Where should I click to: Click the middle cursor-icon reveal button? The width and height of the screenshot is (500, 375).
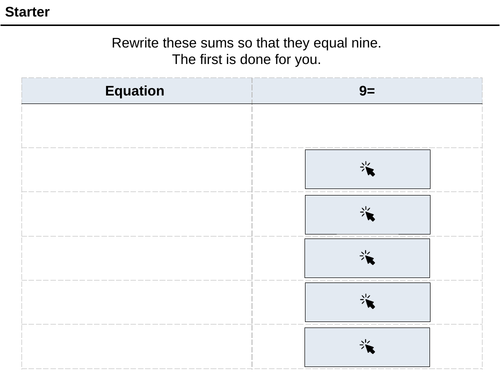tap(367, 258)
